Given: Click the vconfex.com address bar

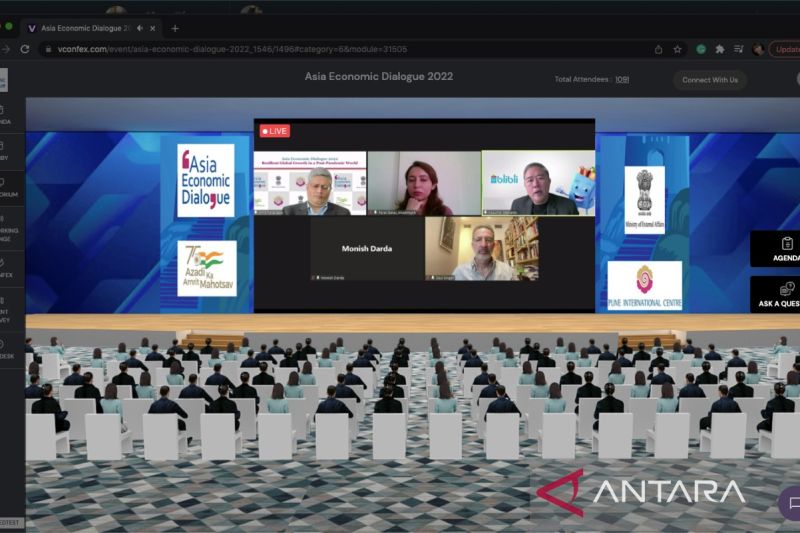Looking at the screenshot, I should click(347, 49).
